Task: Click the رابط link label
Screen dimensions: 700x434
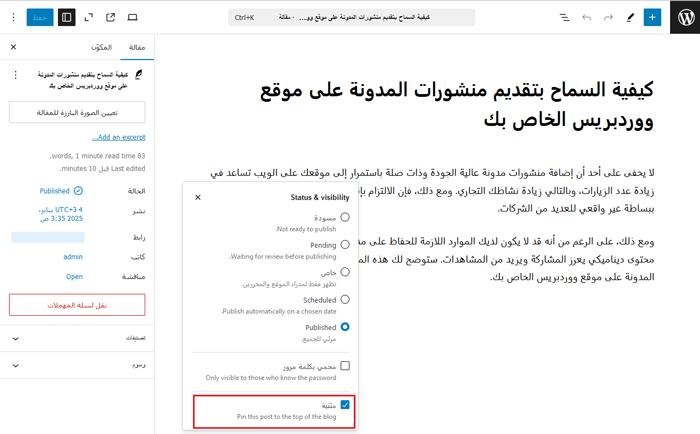Action: (x=139, y=237)
